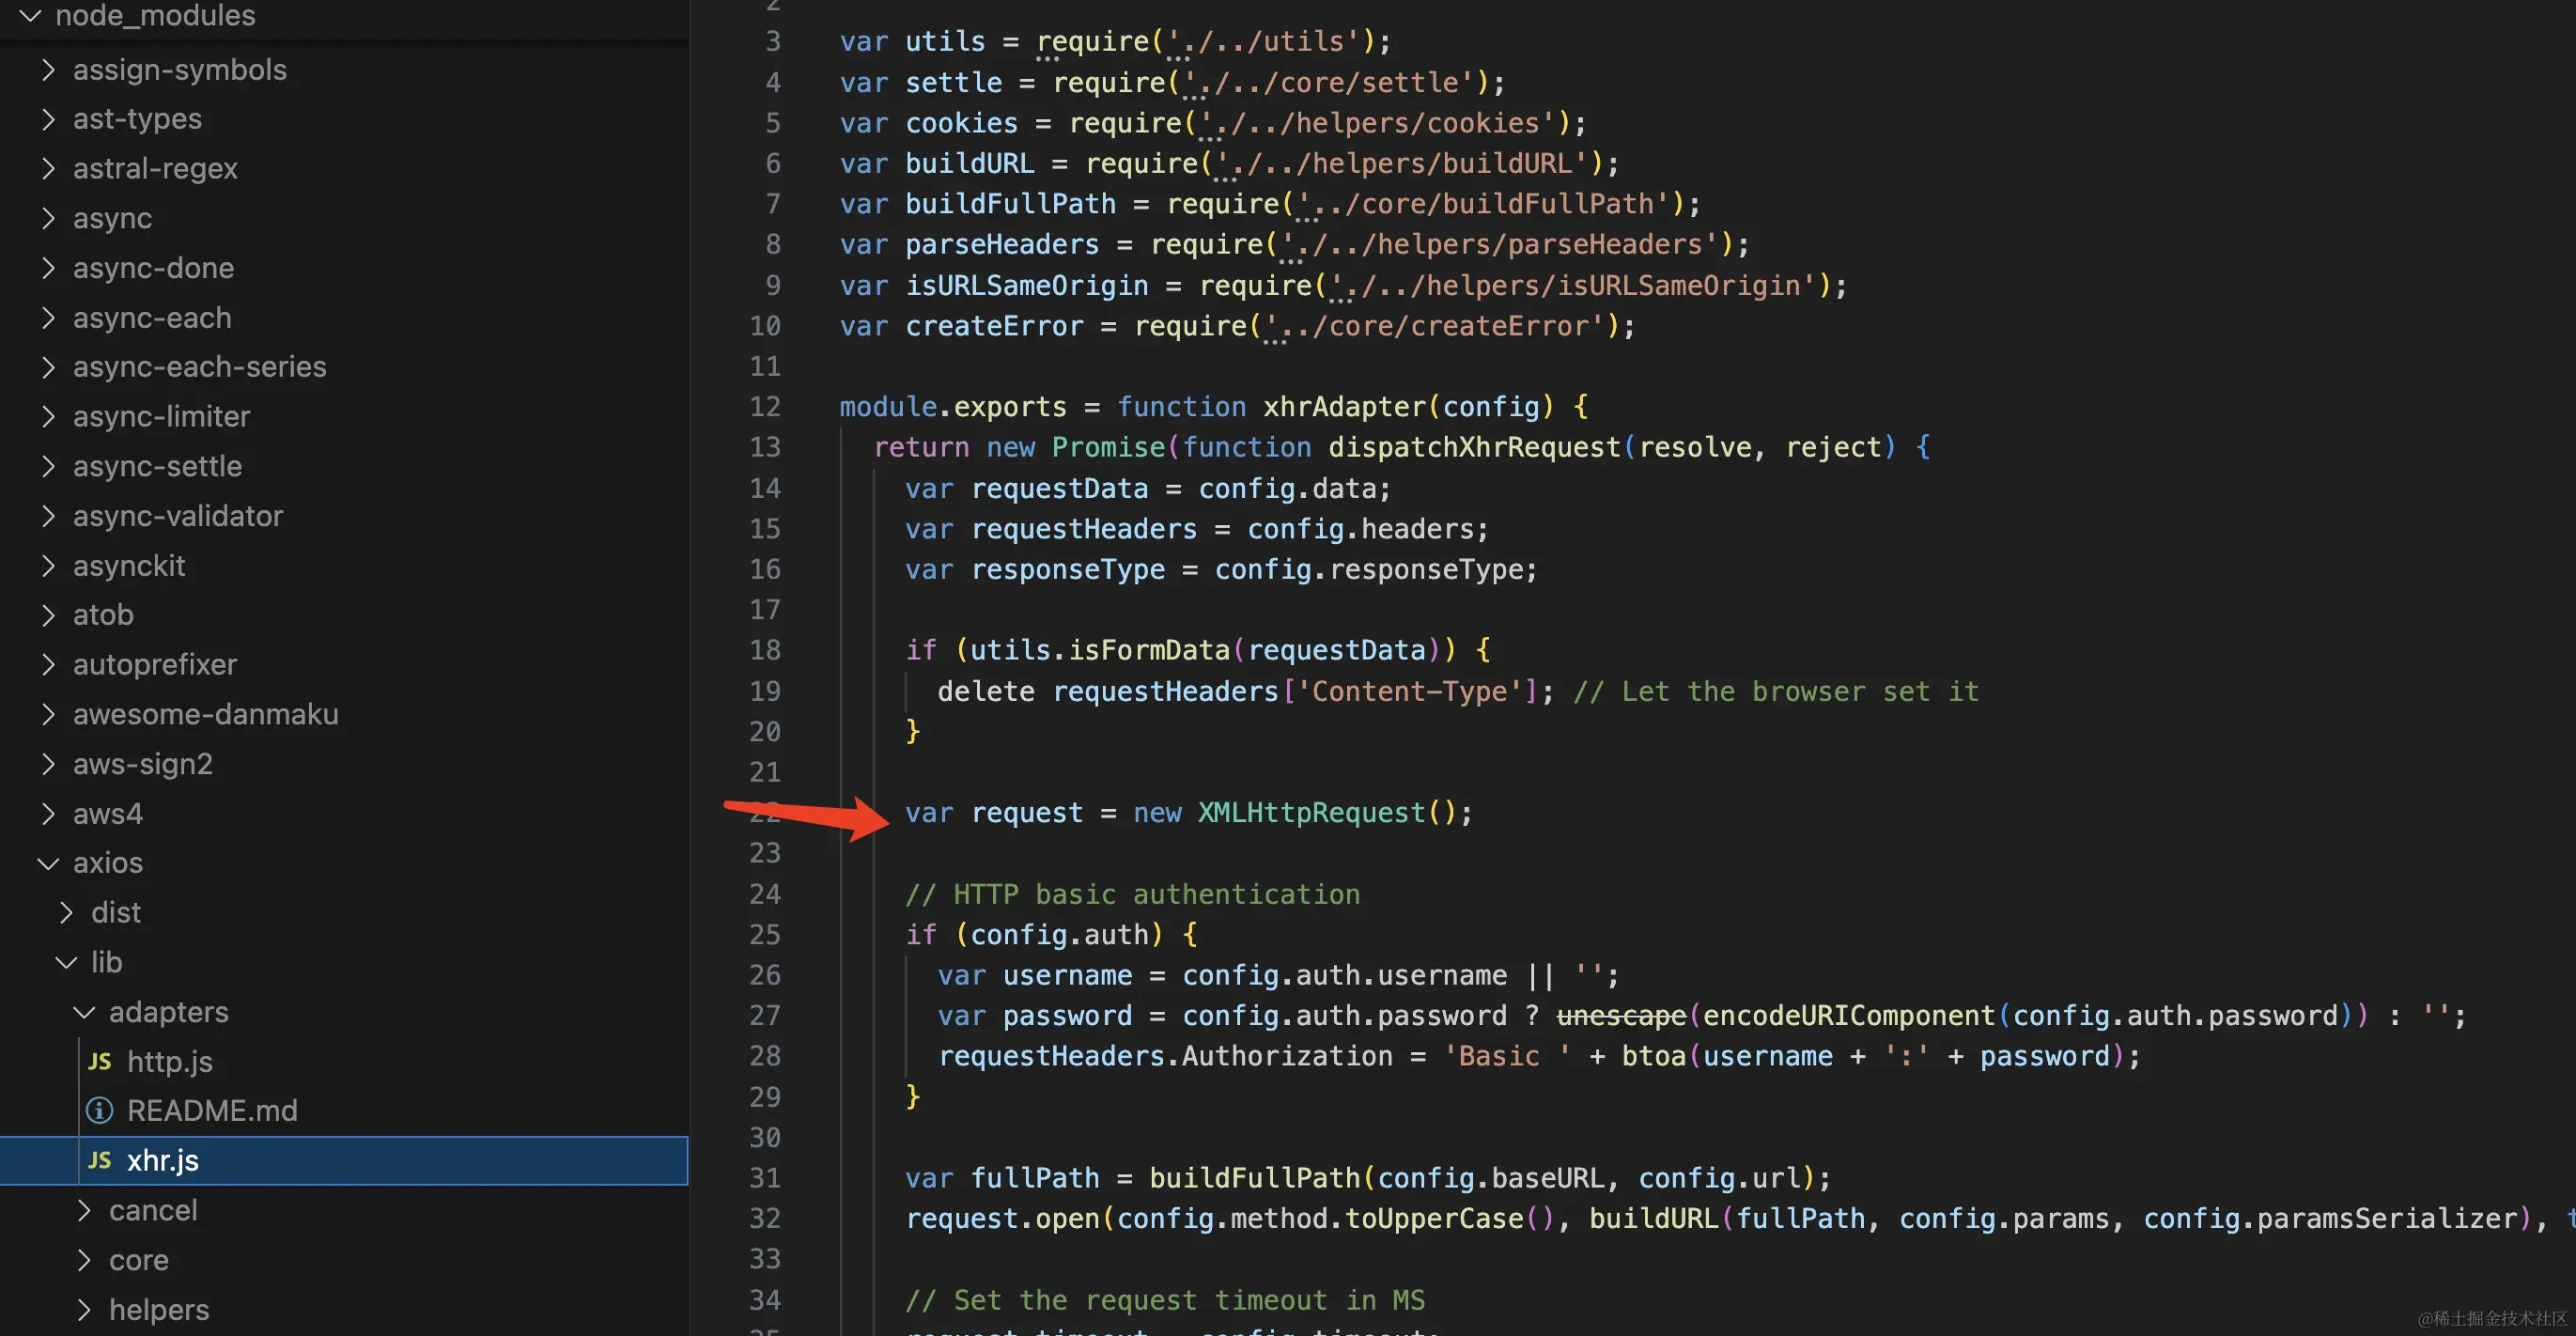Expand the dist folder chevron
Screen dimensions: 2576x1336
pyautogui.click(x=66, y=912)
